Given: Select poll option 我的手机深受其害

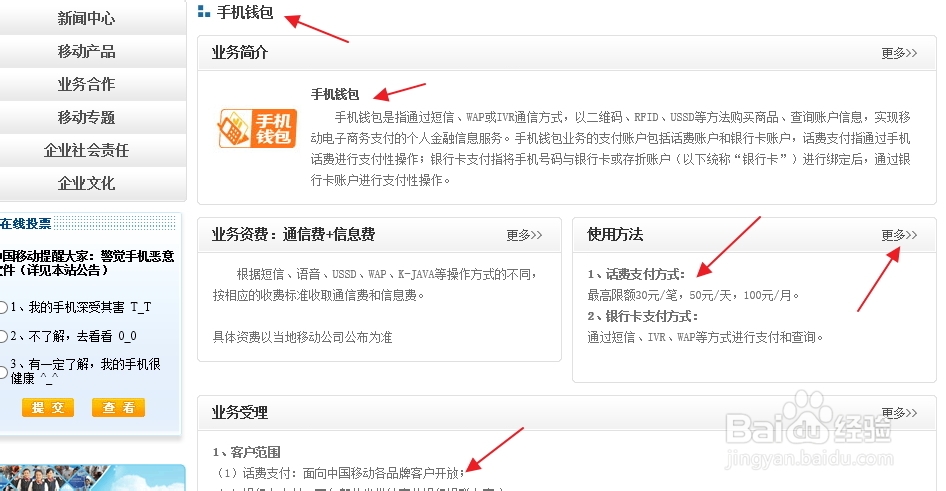Looking at the screenshot, I should tap(3, 308).
